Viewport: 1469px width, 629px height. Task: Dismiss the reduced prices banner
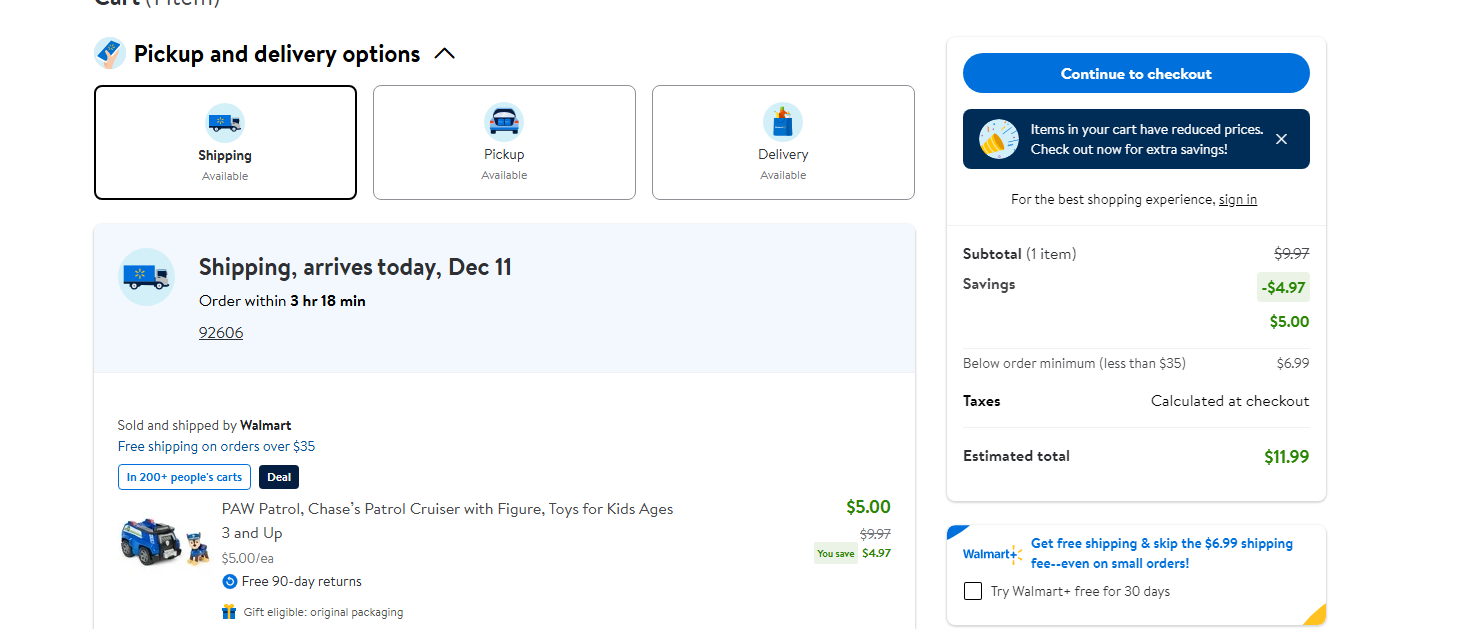point(1281,139)
